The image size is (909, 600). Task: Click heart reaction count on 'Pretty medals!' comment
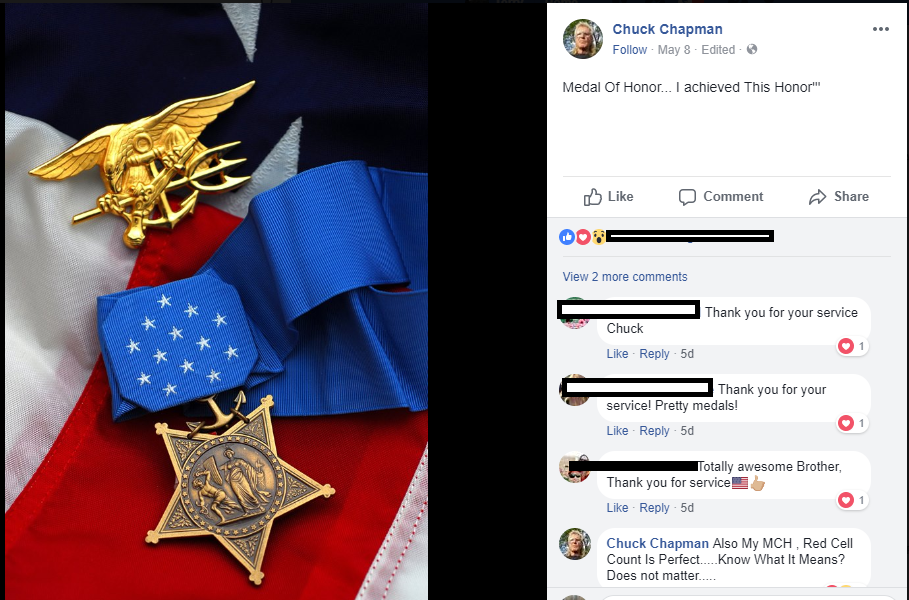[852, 423]
